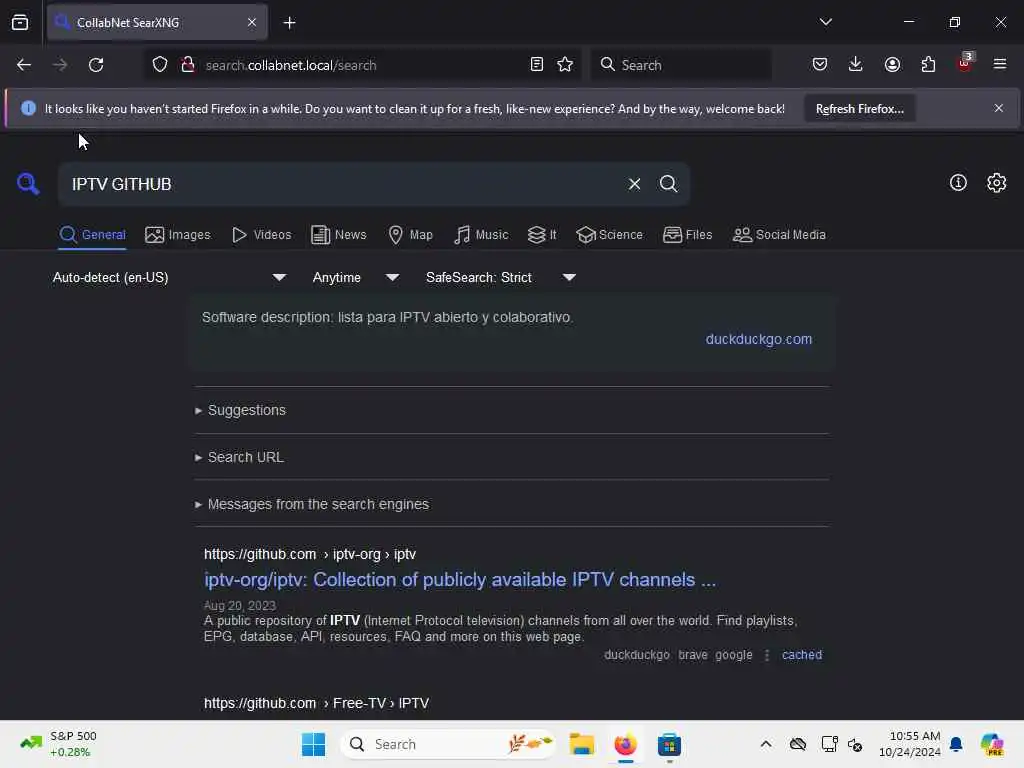Screen dimensions: 1024x768
Task: View site security lock information
Action: click(x=188, y=65)
